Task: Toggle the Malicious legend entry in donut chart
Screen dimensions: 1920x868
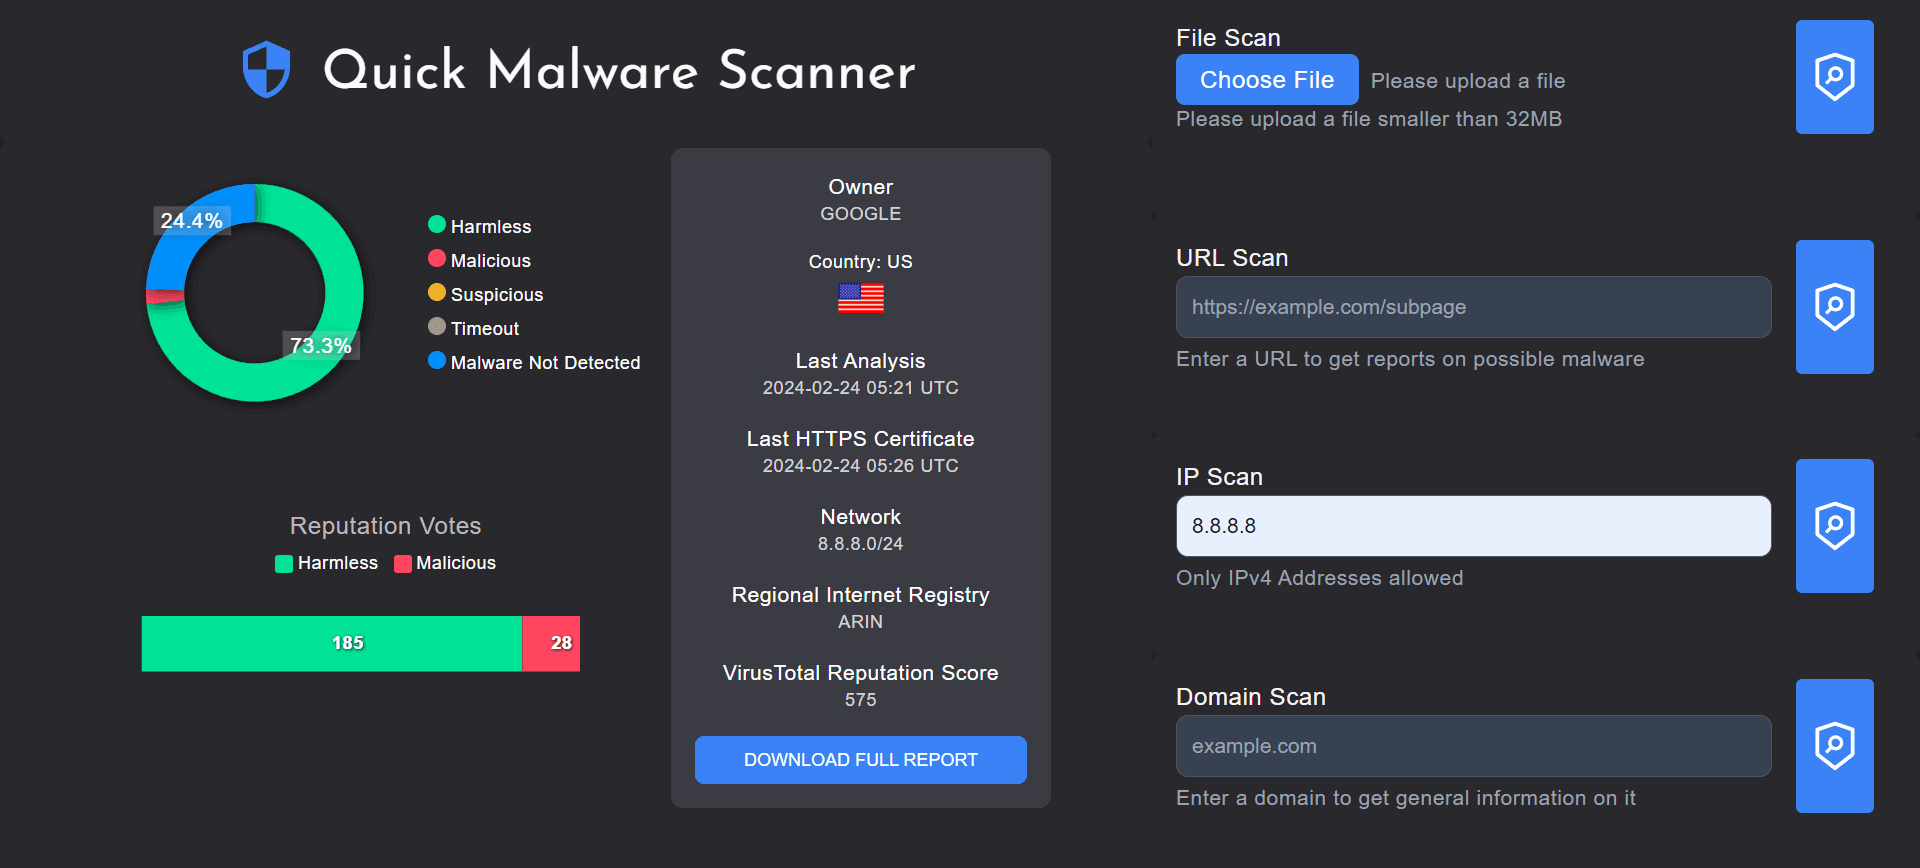Action: [480, 260]
